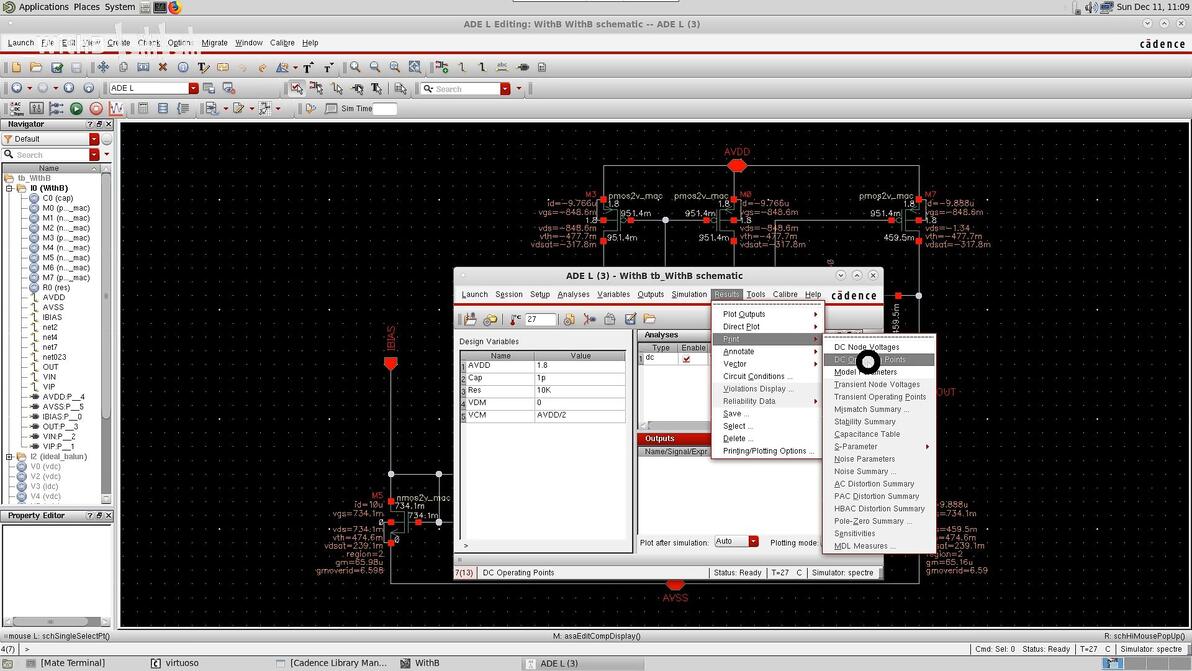
Task: Open the Plot after simulation Auto dropdown
Action: point(753,542)
